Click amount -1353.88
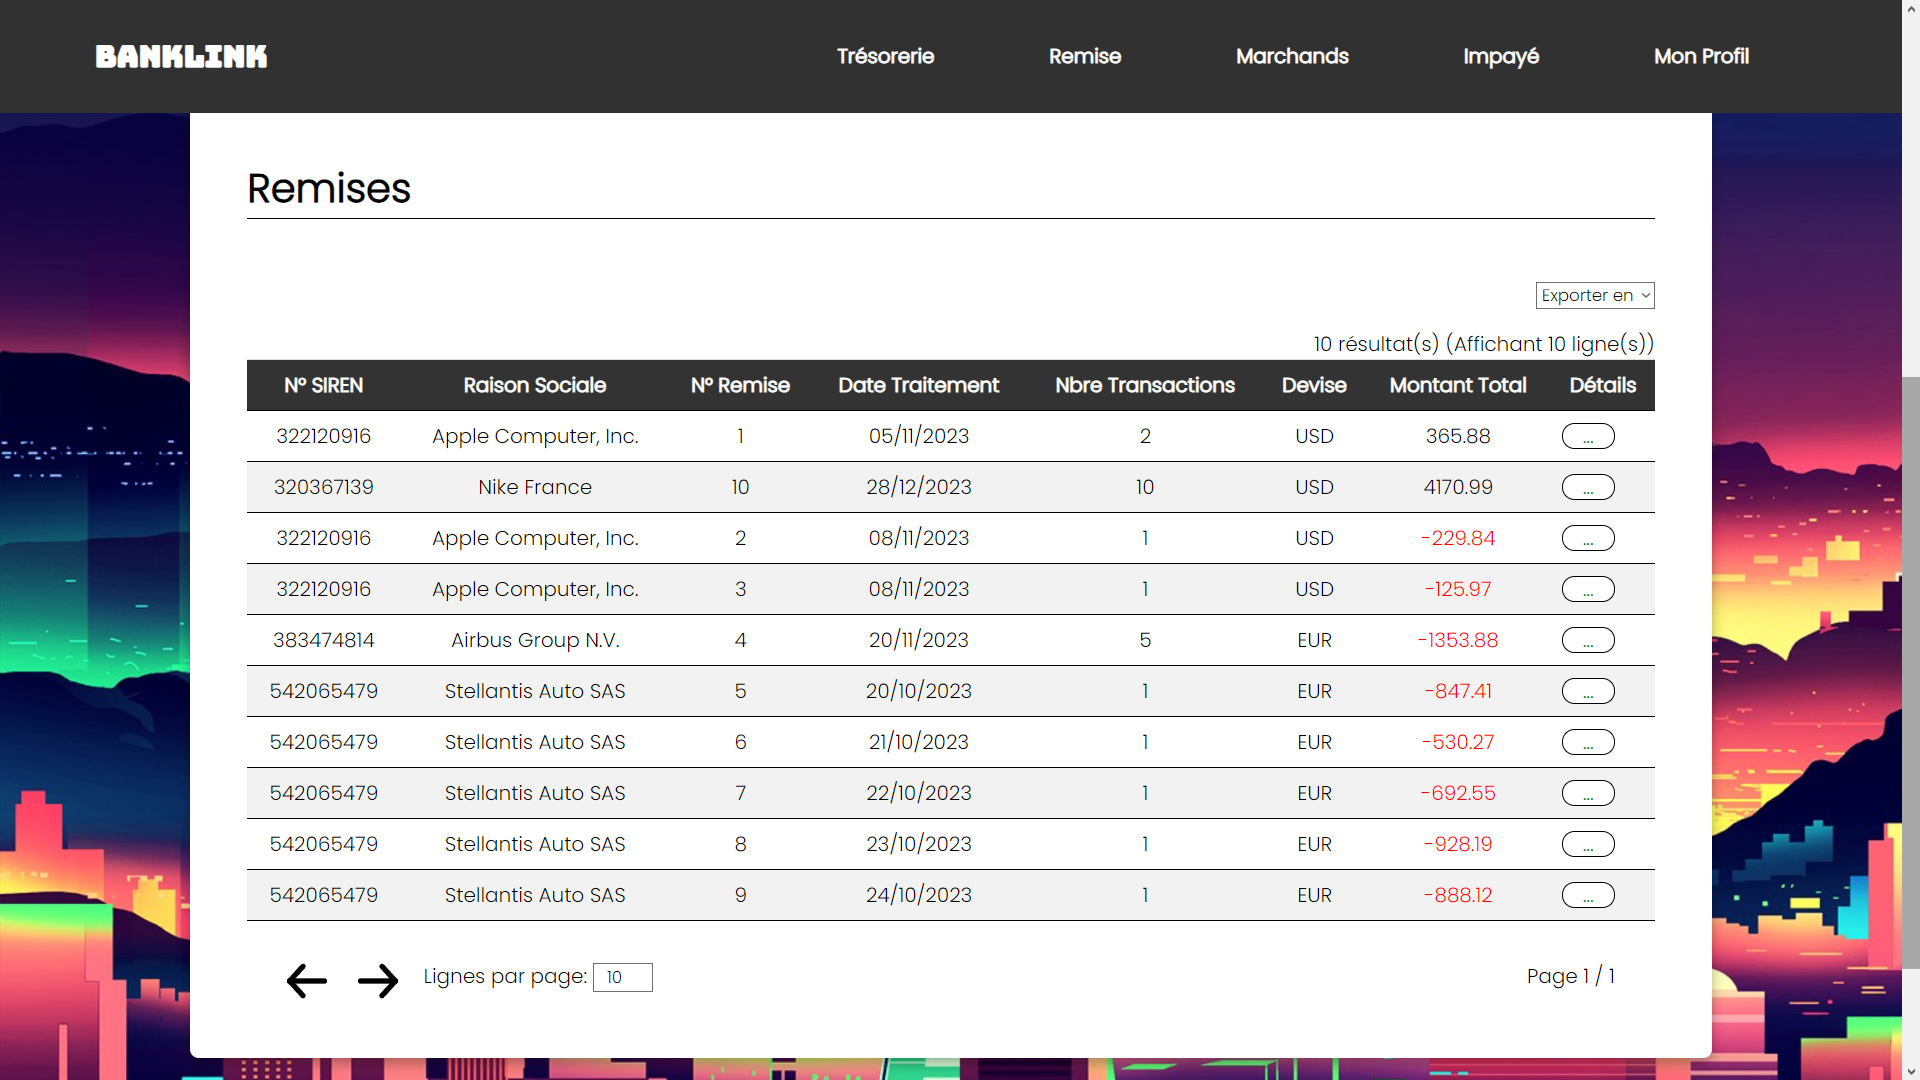Screen dimensions: 1920x1080 point(1458,640)
